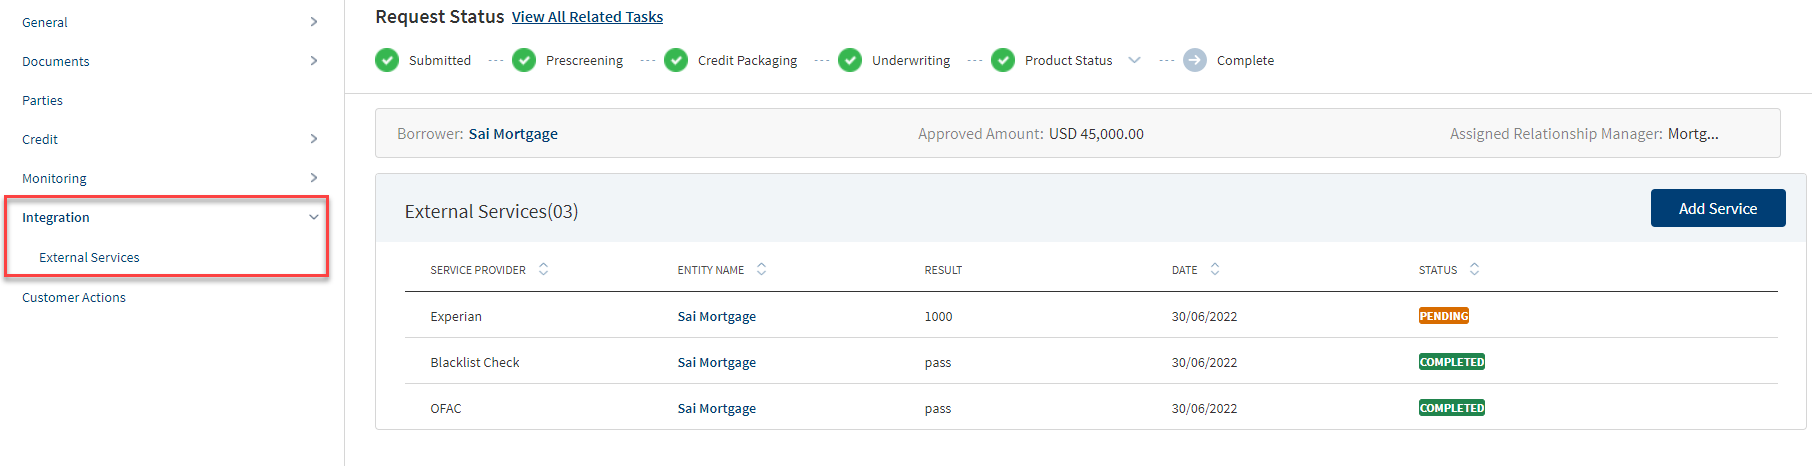
Task: Click the Complete stage arrow icon
Action: pos(1195,60)
